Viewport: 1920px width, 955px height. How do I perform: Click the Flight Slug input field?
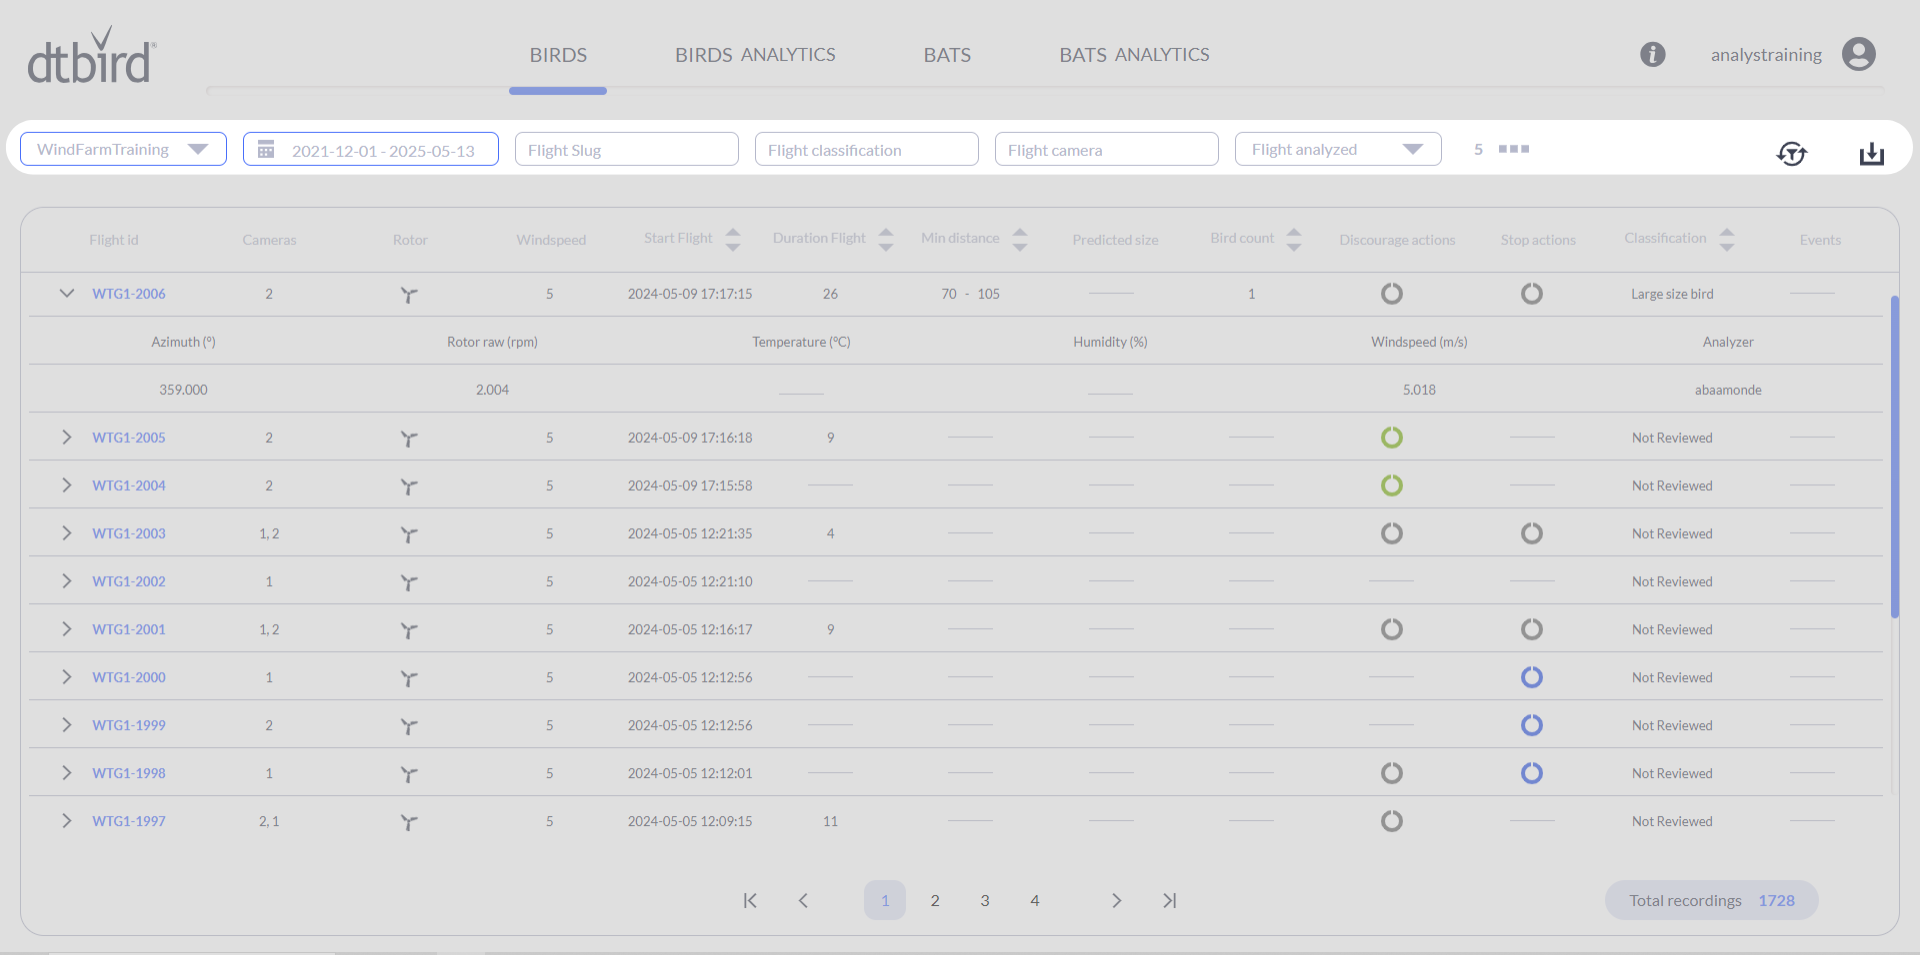point(626,150)
